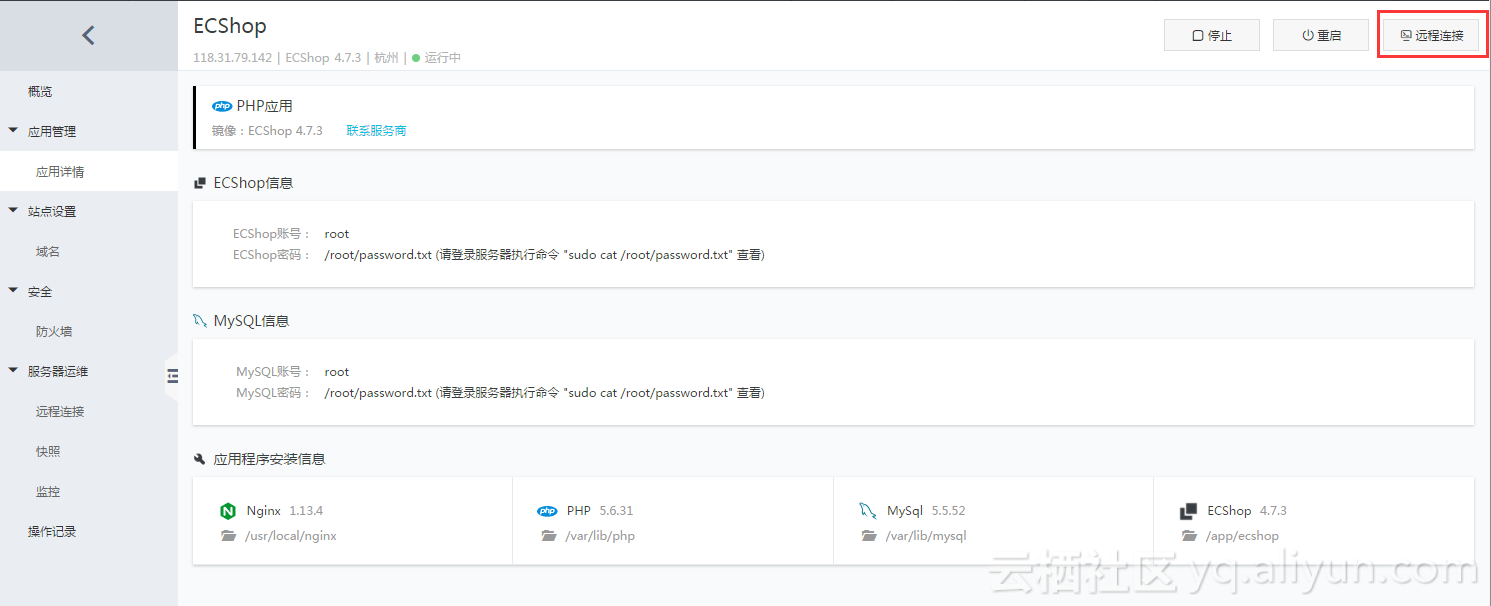Click the ECShop page title
1491x606 pixels.
click(230, 26)
